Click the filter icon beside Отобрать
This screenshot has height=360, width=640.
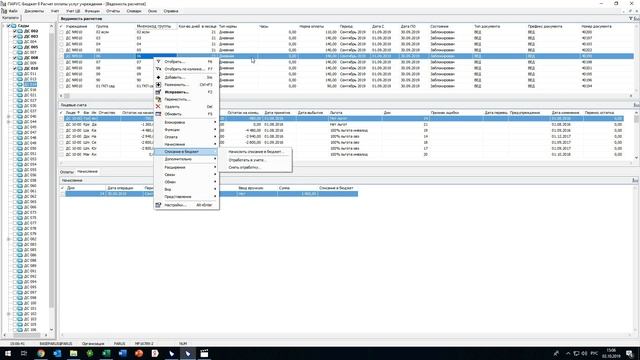coord(158,62)
